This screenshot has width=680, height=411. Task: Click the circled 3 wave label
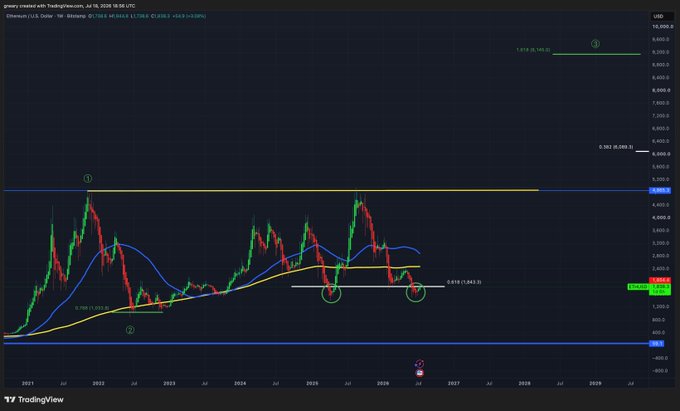(x=595, y=44)
